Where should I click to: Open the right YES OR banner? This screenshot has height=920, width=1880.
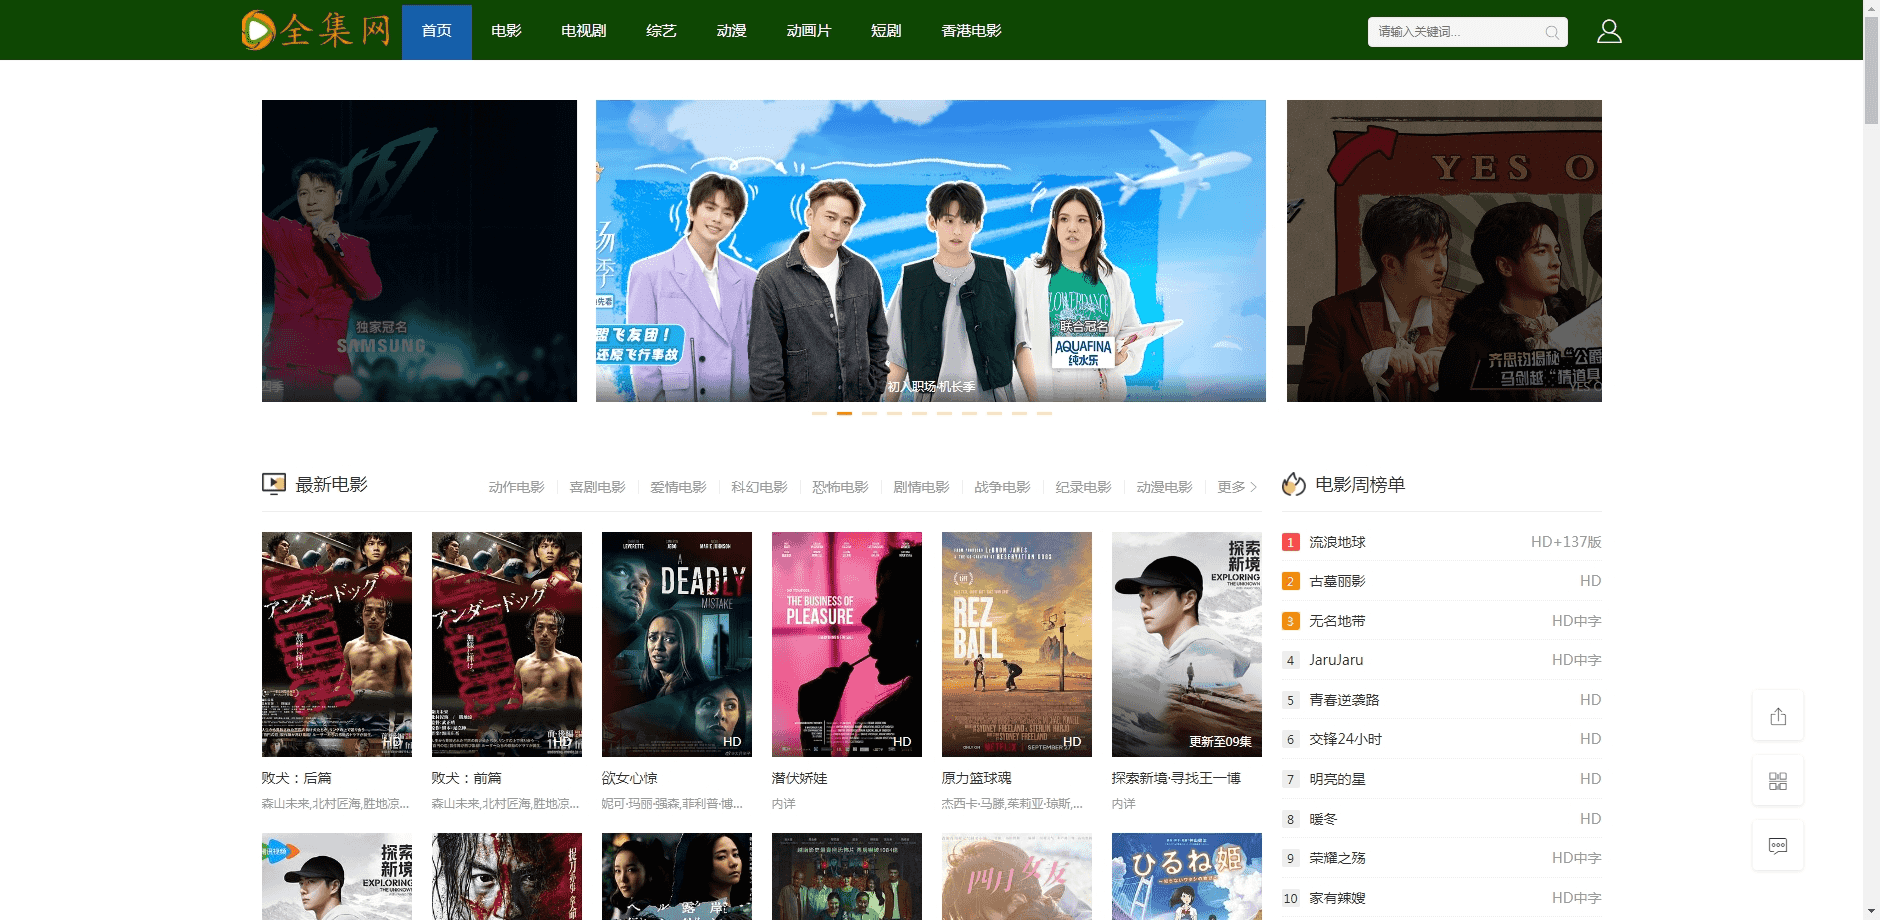(x=1444, y=251)
